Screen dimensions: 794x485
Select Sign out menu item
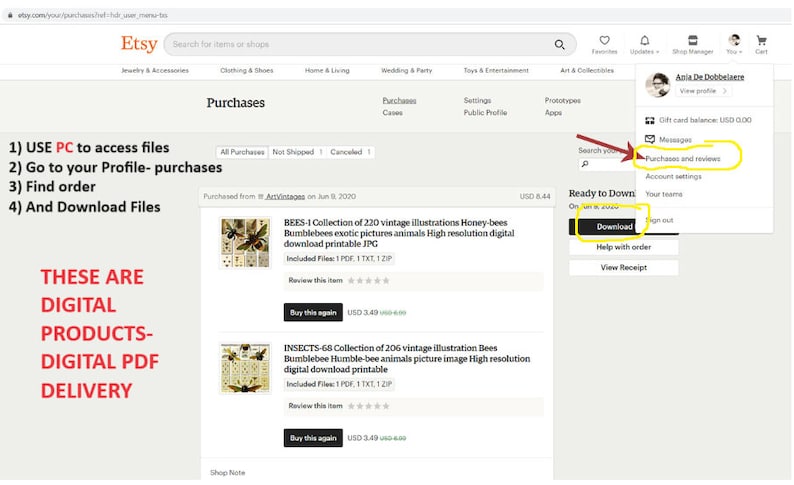click(x=660, y=220)
